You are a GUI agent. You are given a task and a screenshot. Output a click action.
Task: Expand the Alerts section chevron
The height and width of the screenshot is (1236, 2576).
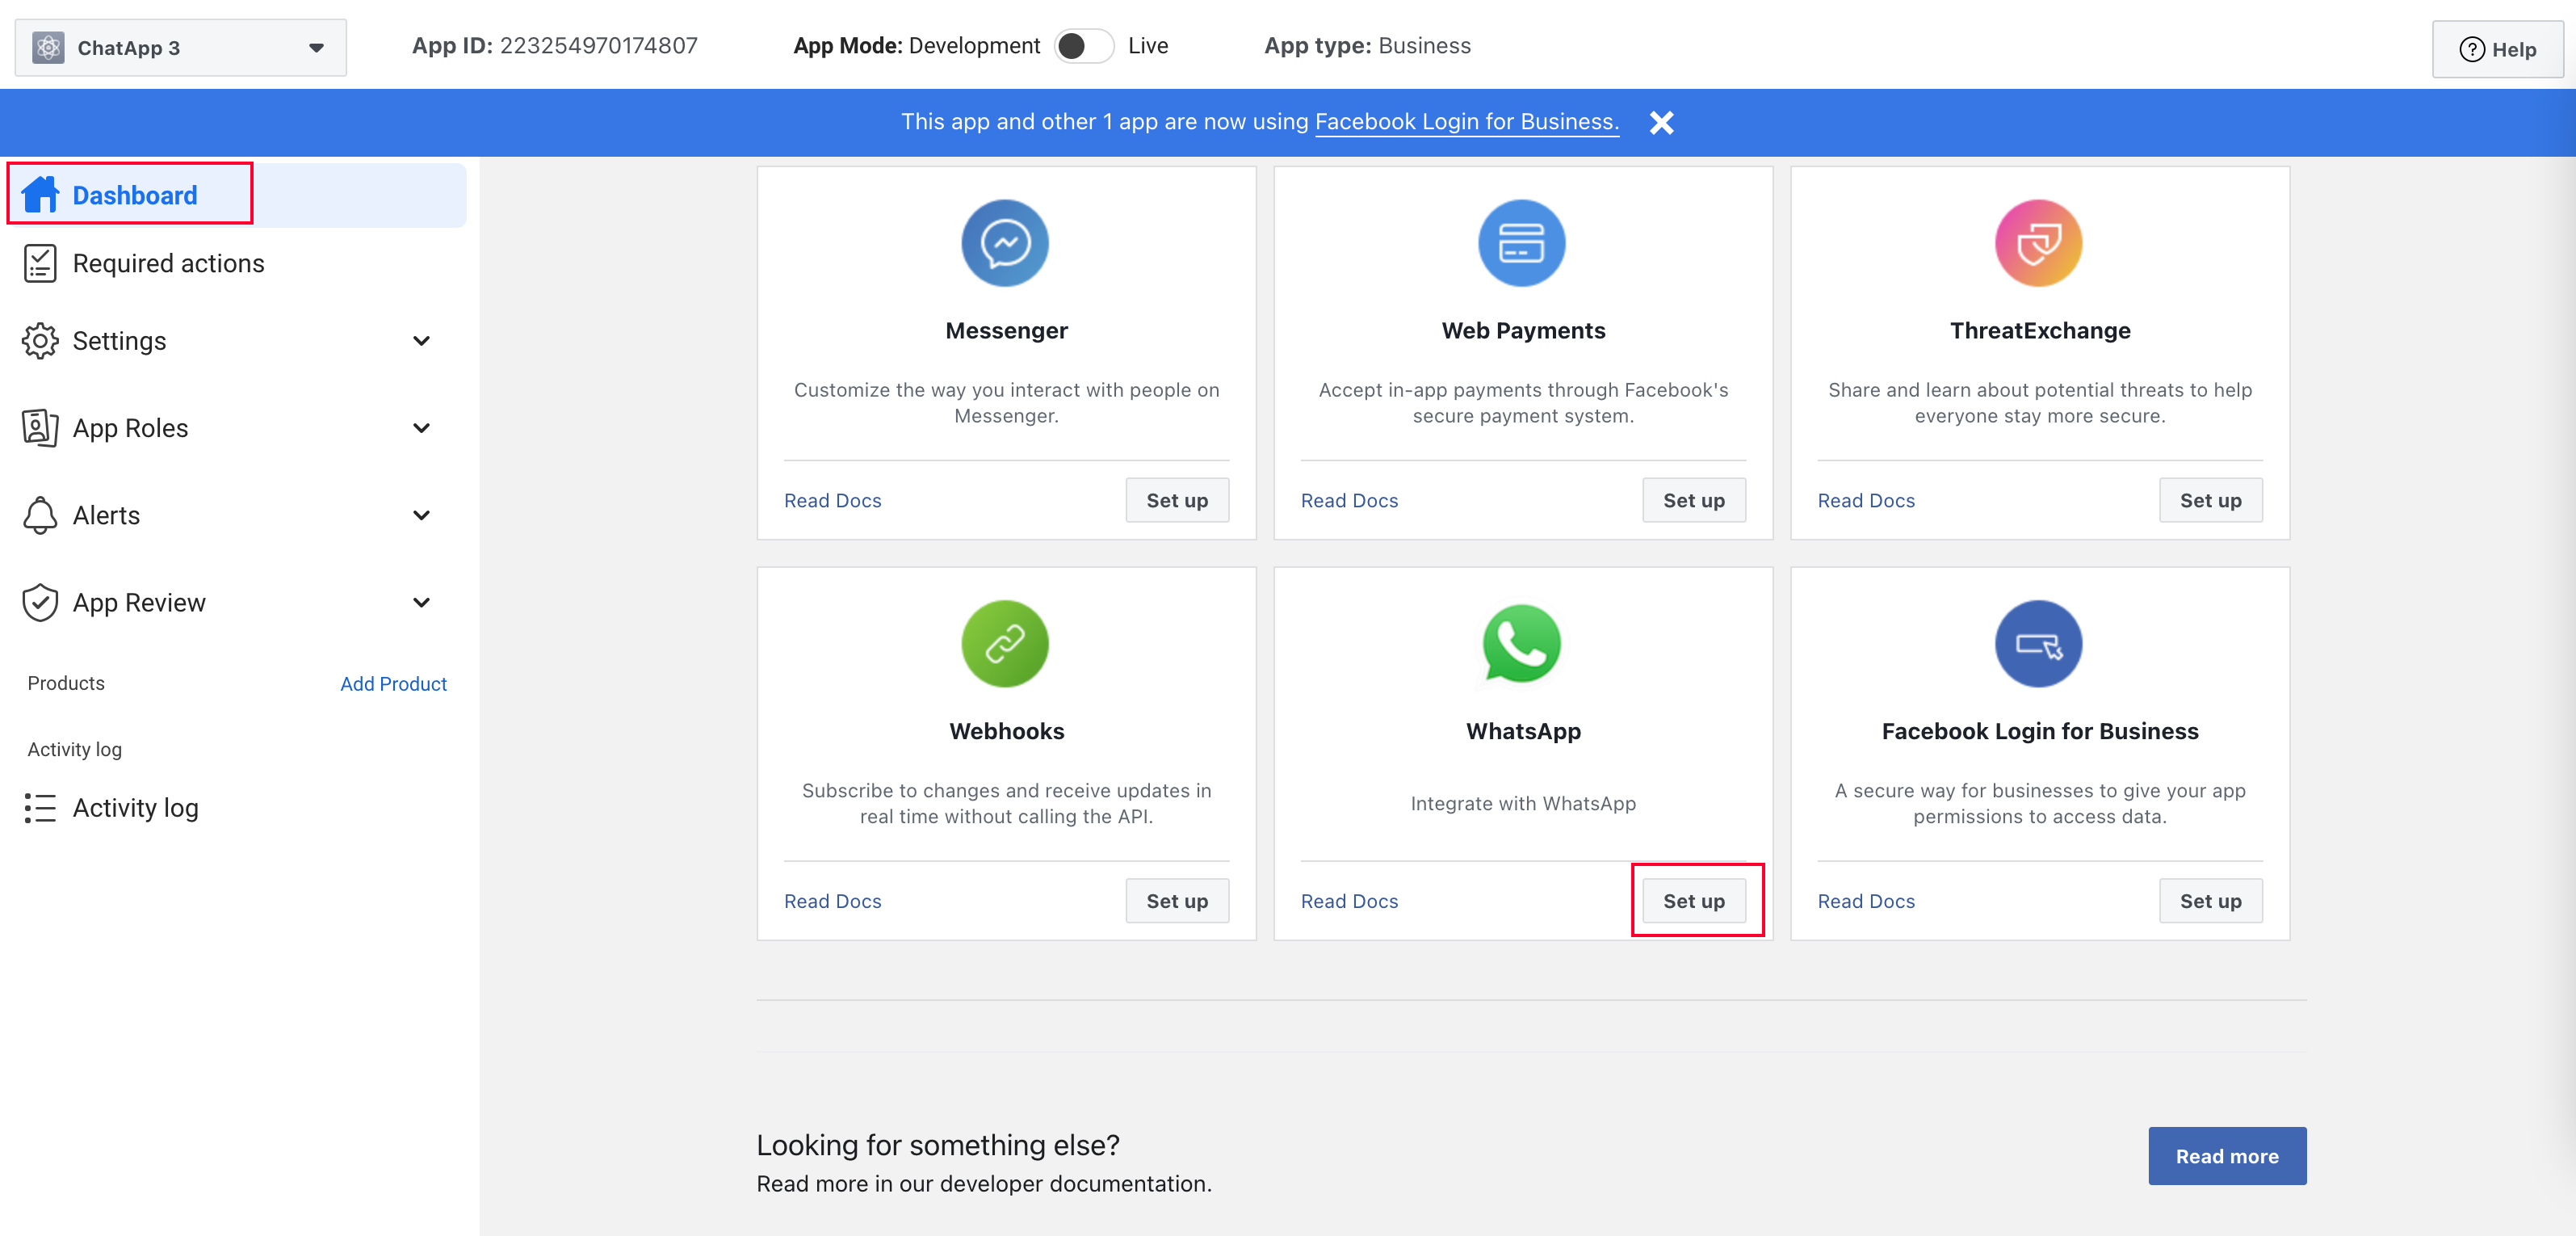421,515
